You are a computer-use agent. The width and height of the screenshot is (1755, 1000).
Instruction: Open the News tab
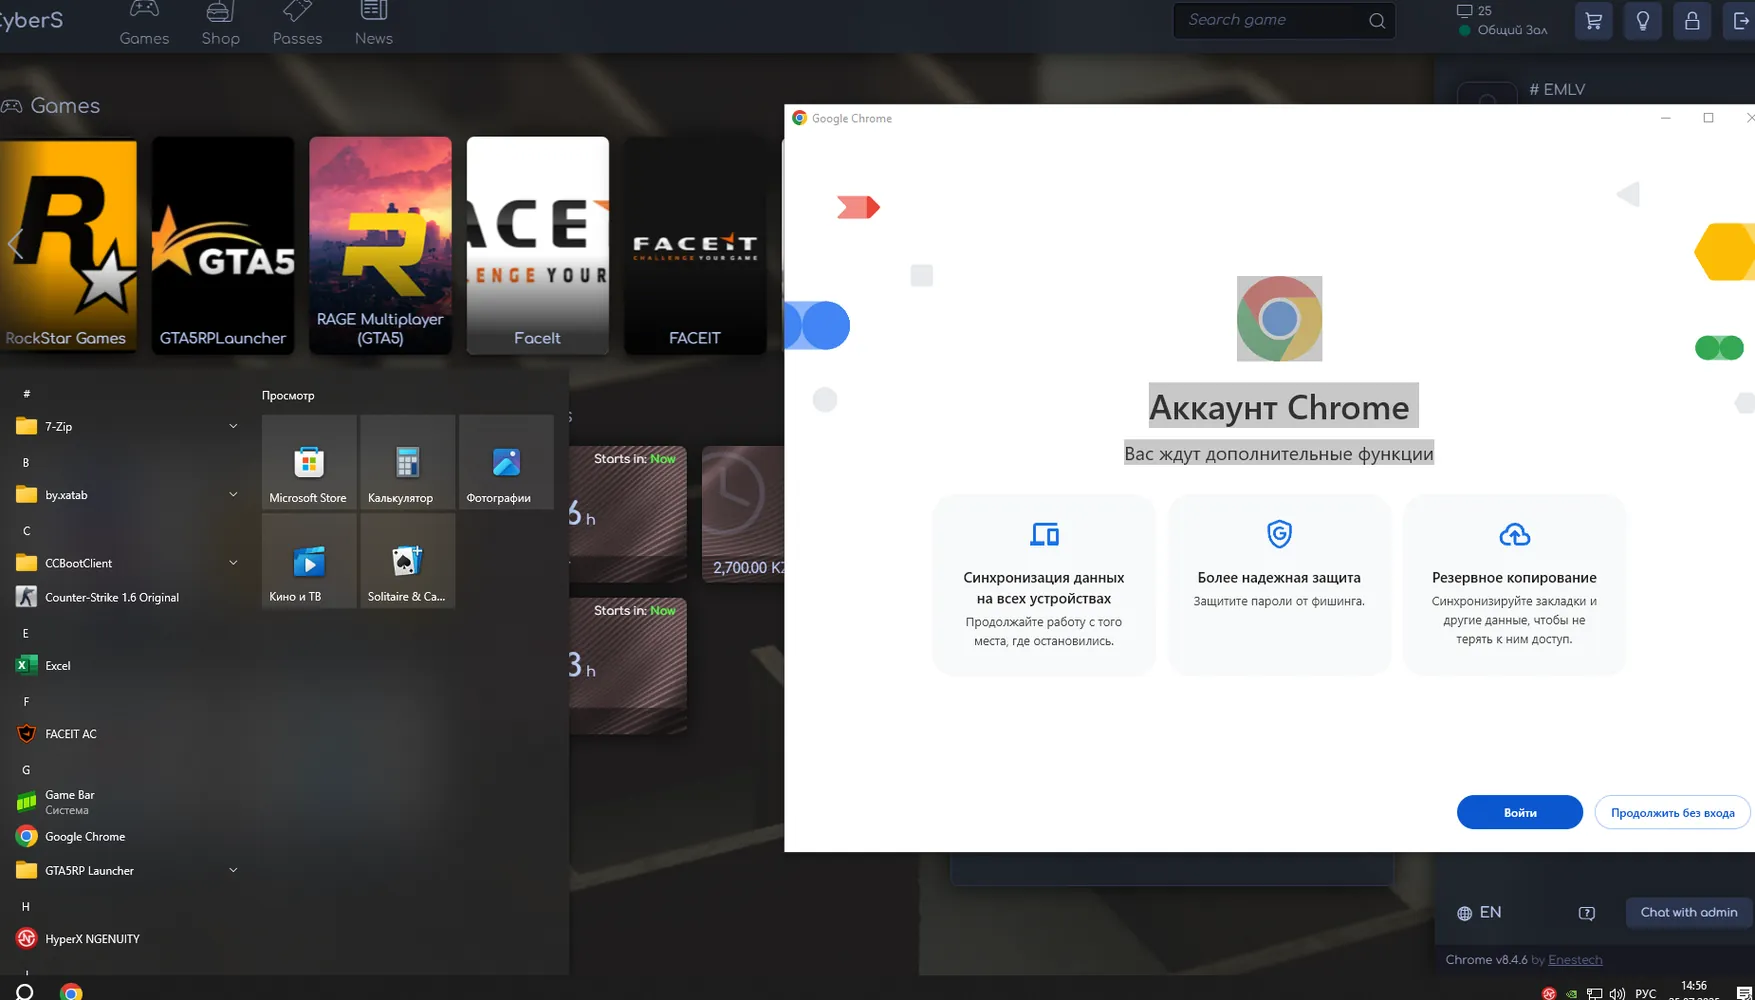pos(373,24)
